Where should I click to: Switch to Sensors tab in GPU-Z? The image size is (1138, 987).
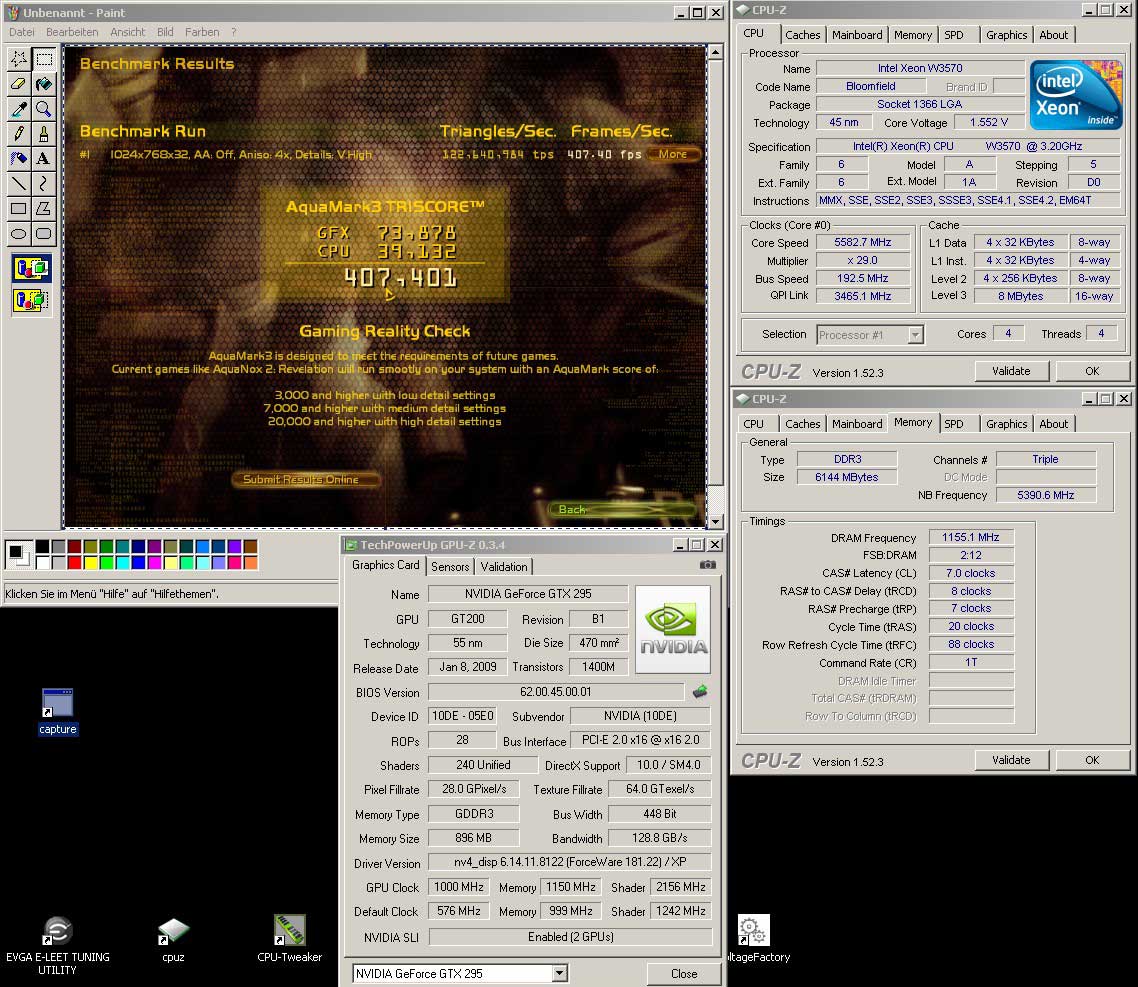(x=450, y=567)
